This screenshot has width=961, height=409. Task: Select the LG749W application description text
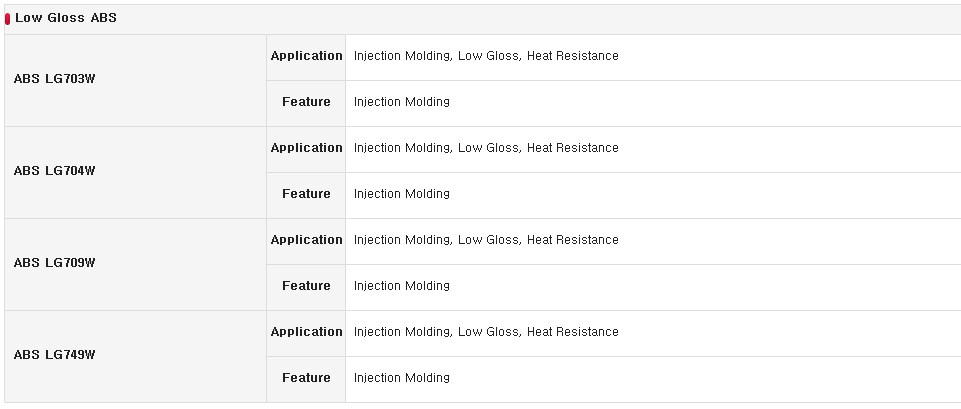coord(486,332)
